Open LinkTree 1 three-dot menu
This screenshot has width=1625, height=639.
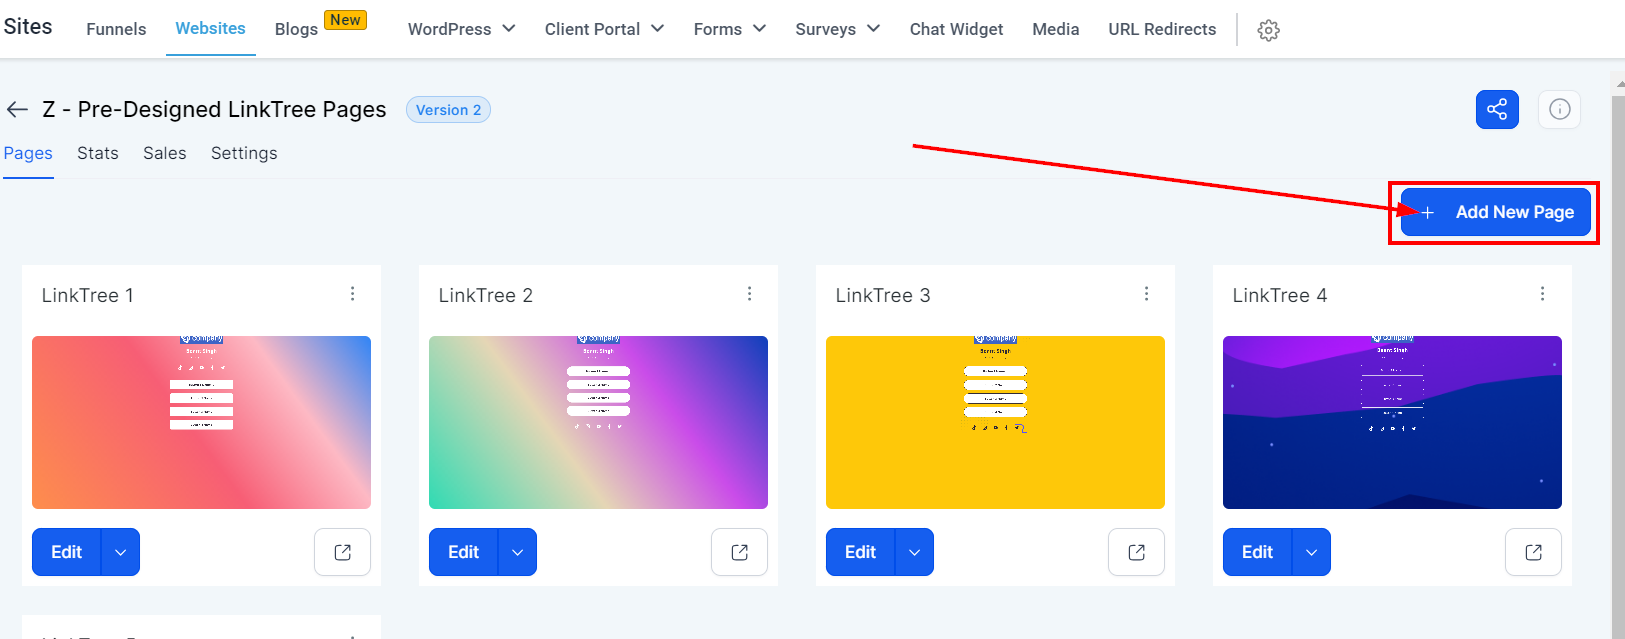pos(352,294)
